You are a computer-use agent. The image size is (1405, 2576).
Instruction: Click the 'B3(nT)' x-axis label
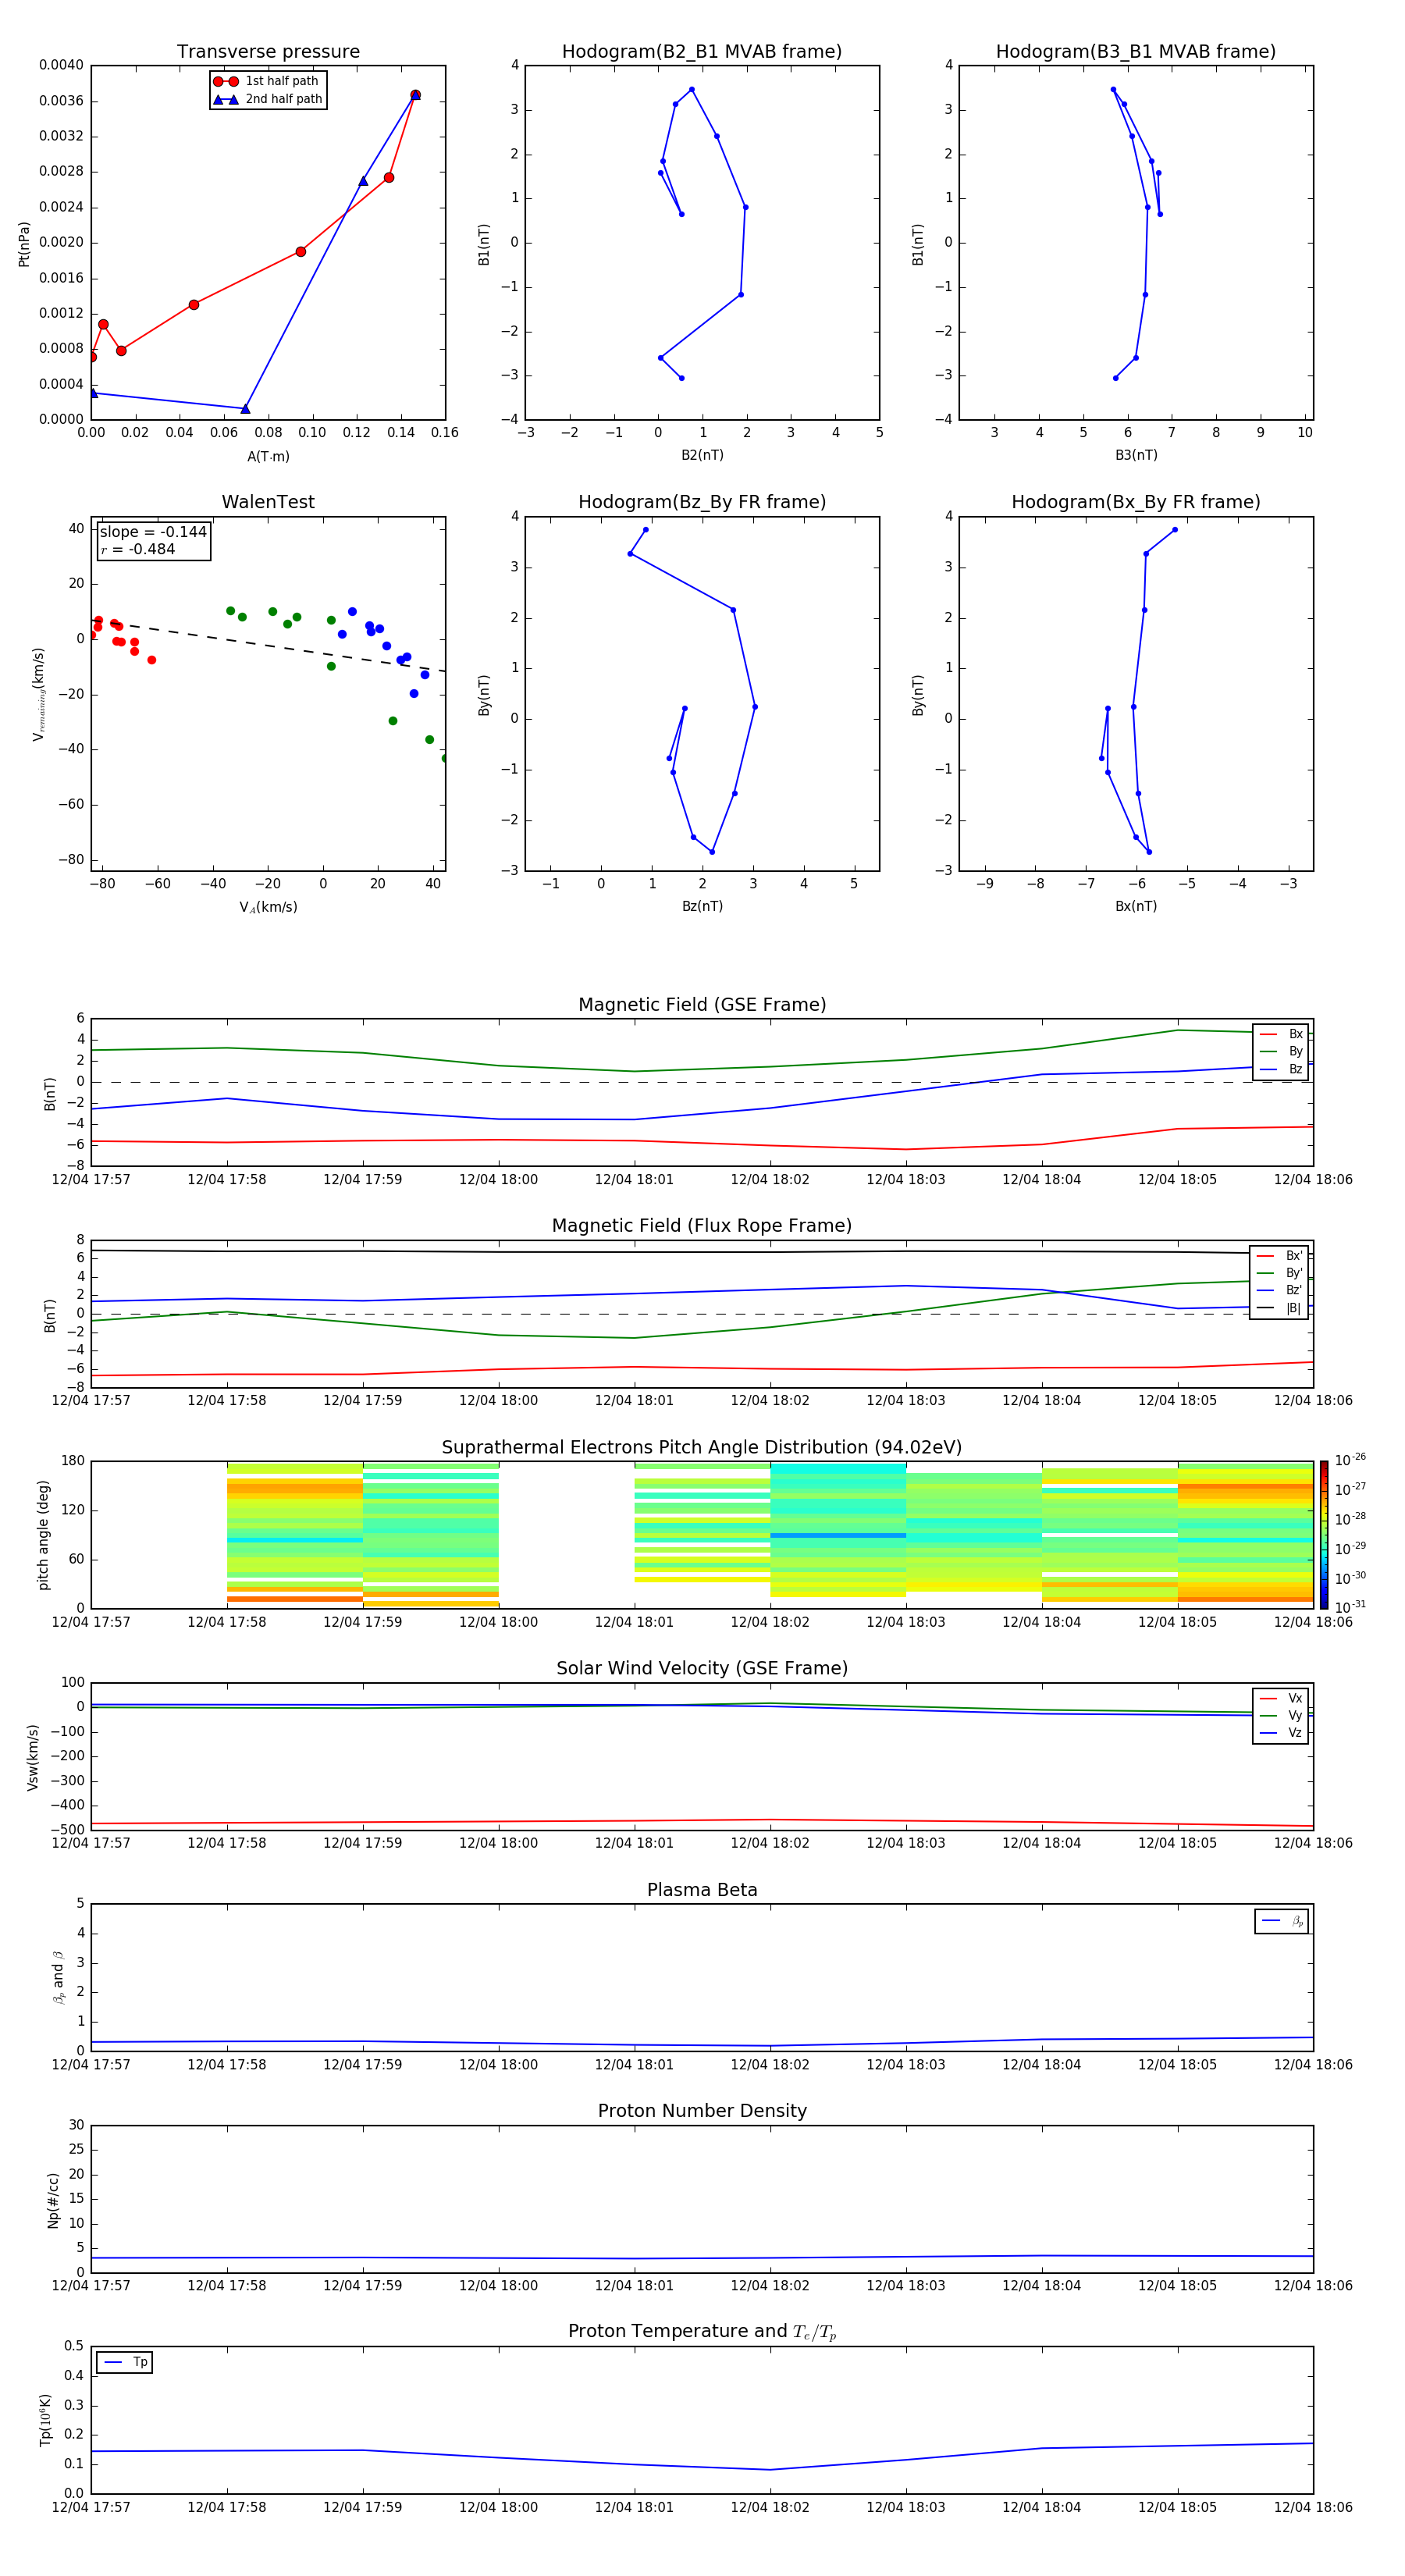1136,456
